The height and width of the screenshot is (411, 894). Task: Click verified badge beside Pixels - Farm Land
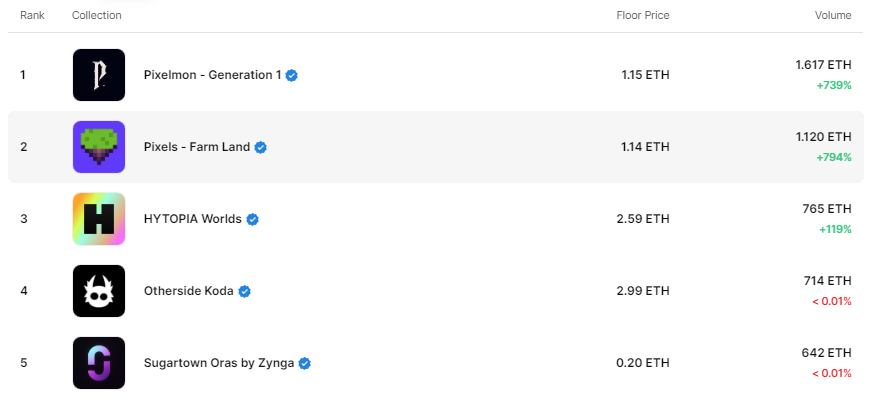(261, 147)
